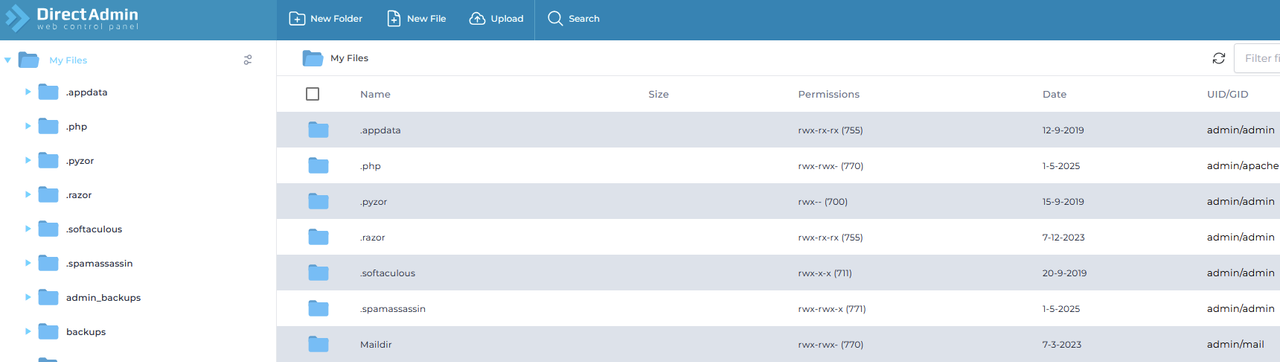
Task: Open .php in the file list
Action: [x=370, y=166]
